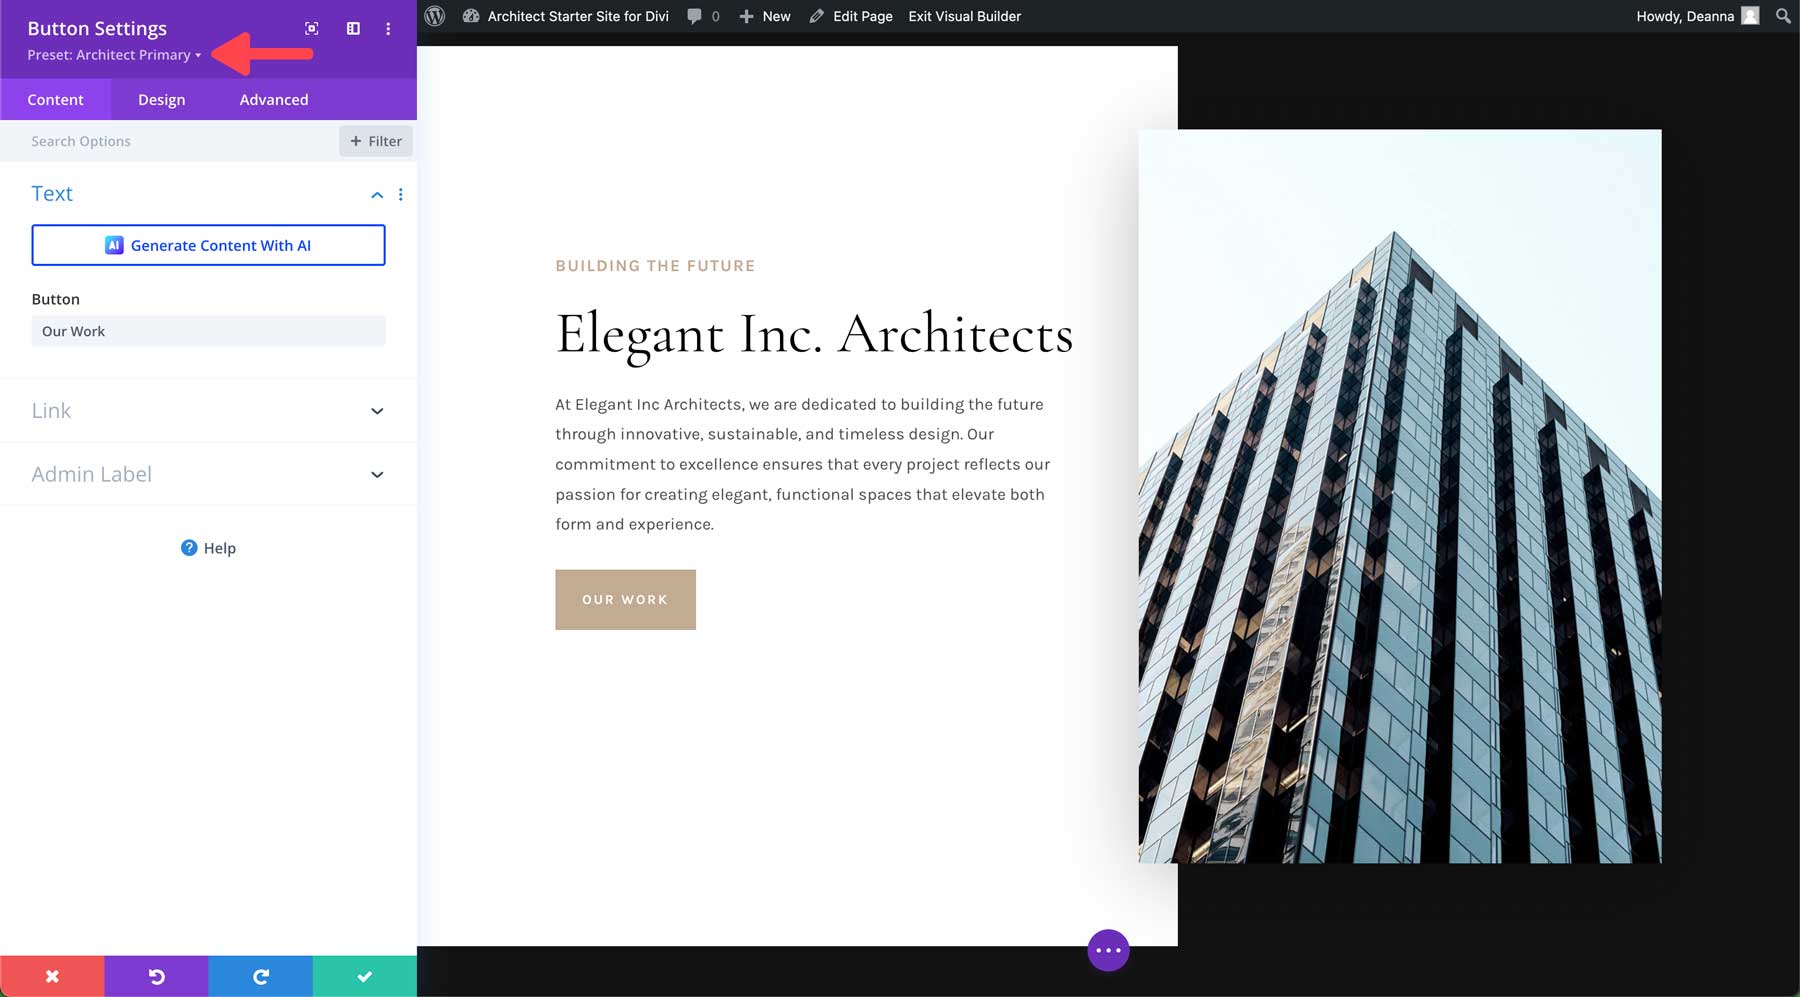The height and width of the screenshot is (997, 1800).
Task: Switch to the Design tab
Action: (161, 99)
